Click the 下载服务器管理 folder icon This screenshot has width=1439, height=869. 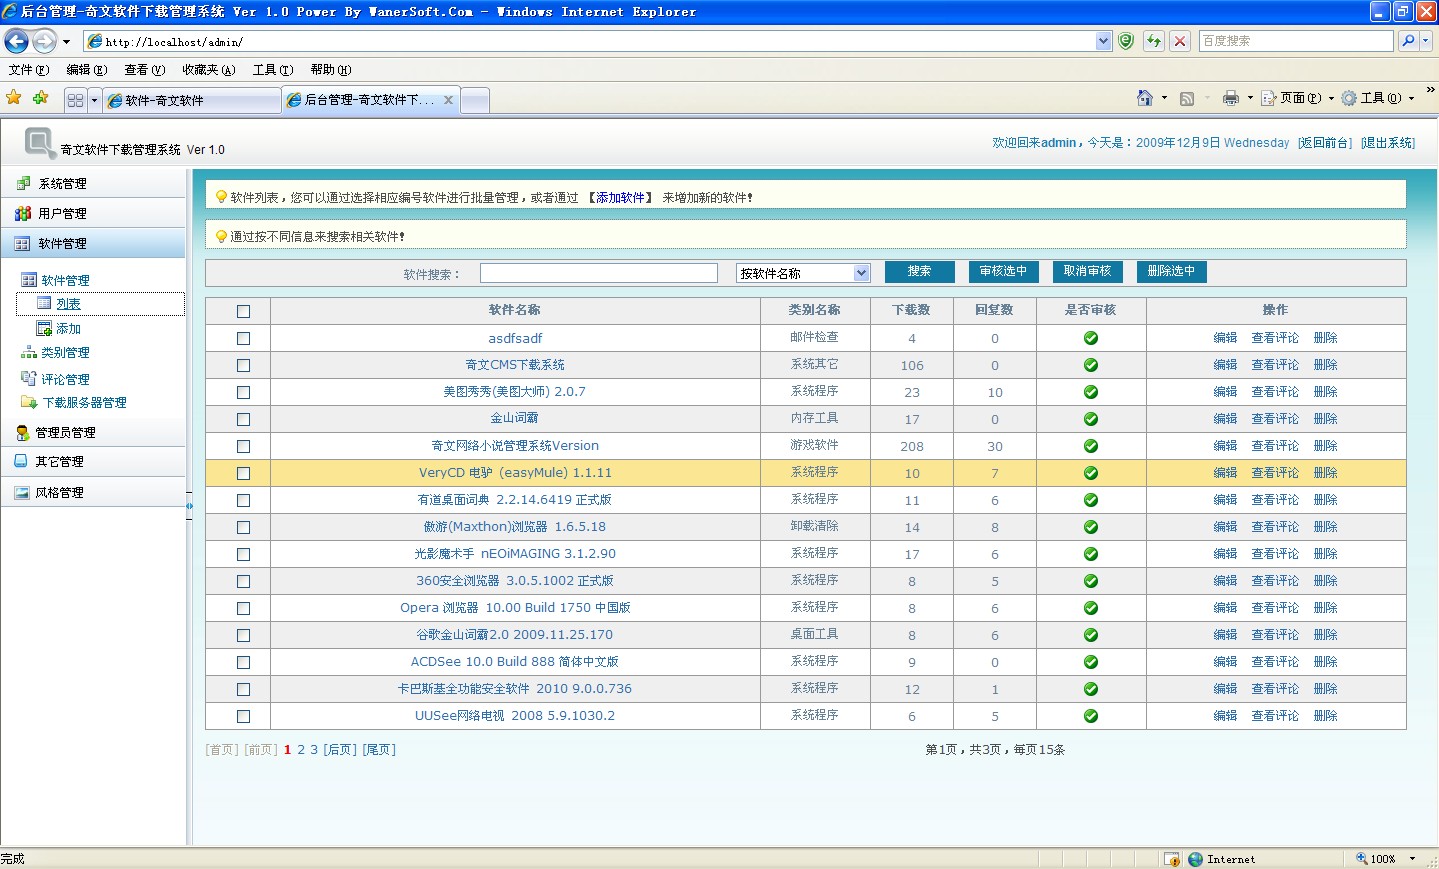click(x=29, y=402)
